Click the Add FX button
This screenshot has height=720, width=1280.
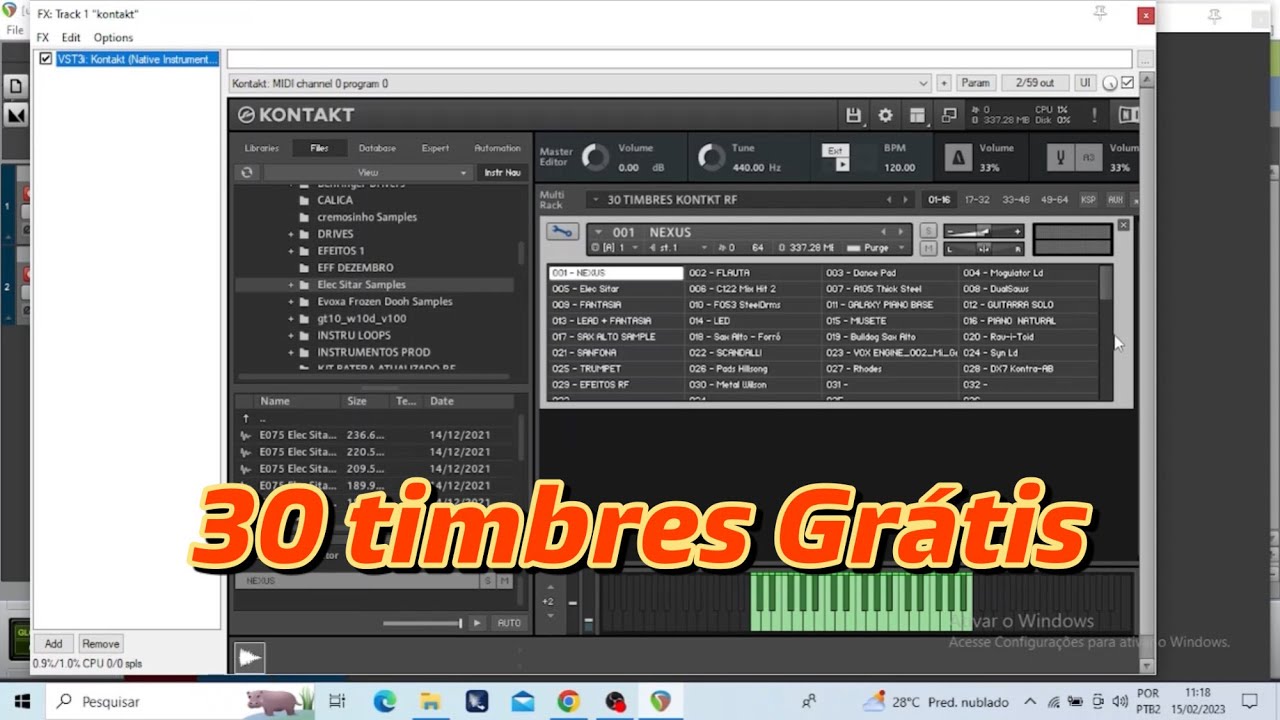point(53,644)
